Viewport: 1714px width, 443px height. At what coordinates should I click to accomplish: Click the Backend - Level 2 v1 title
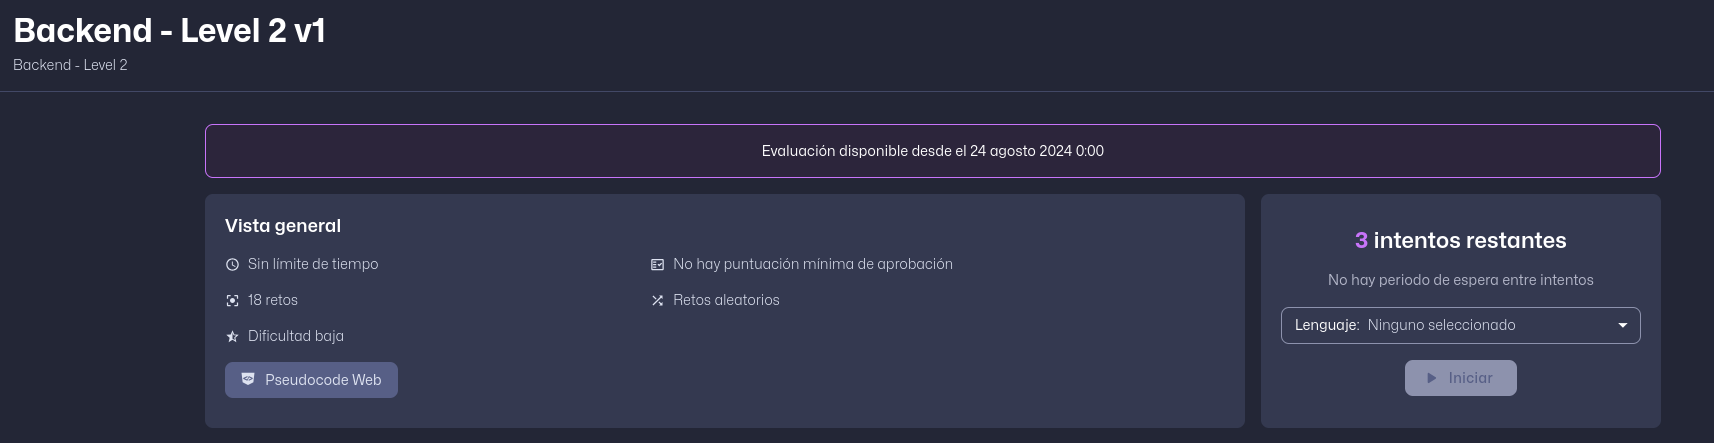pyautogui.click(x=169, y=30)
